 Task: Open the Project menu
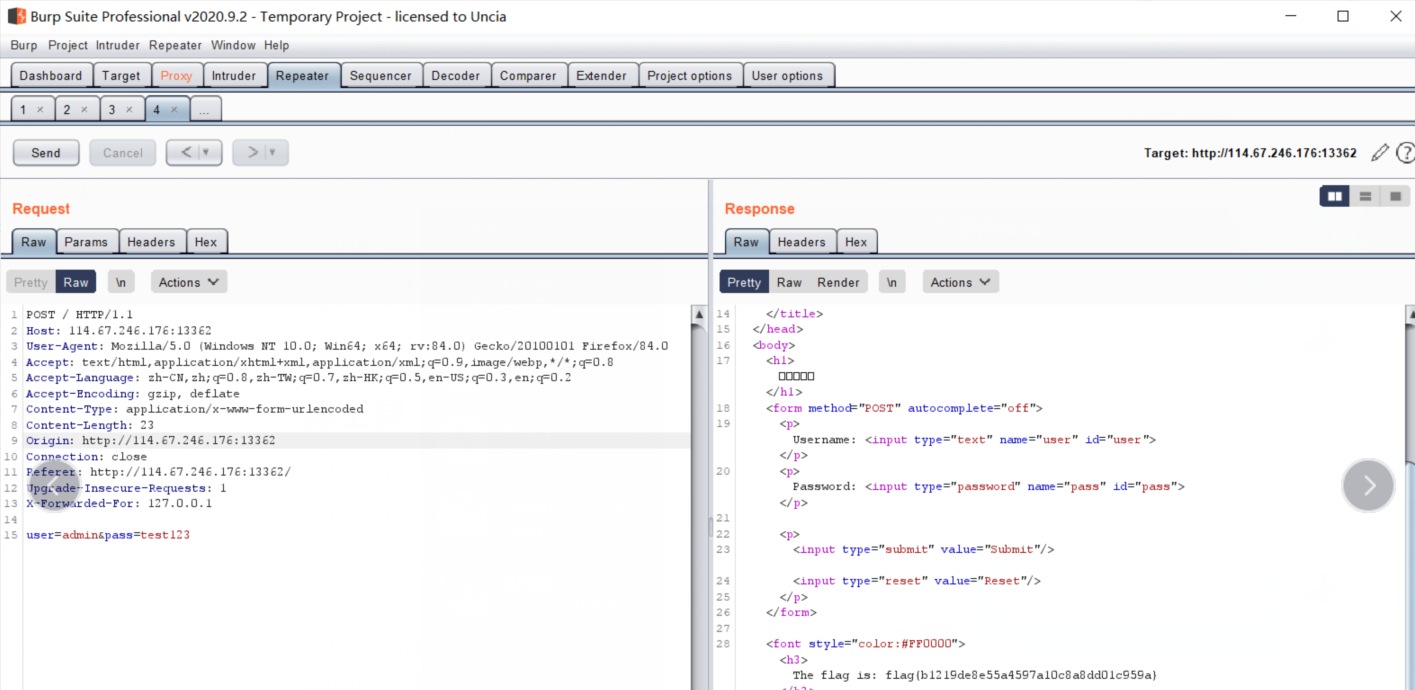tap(68, 45)
